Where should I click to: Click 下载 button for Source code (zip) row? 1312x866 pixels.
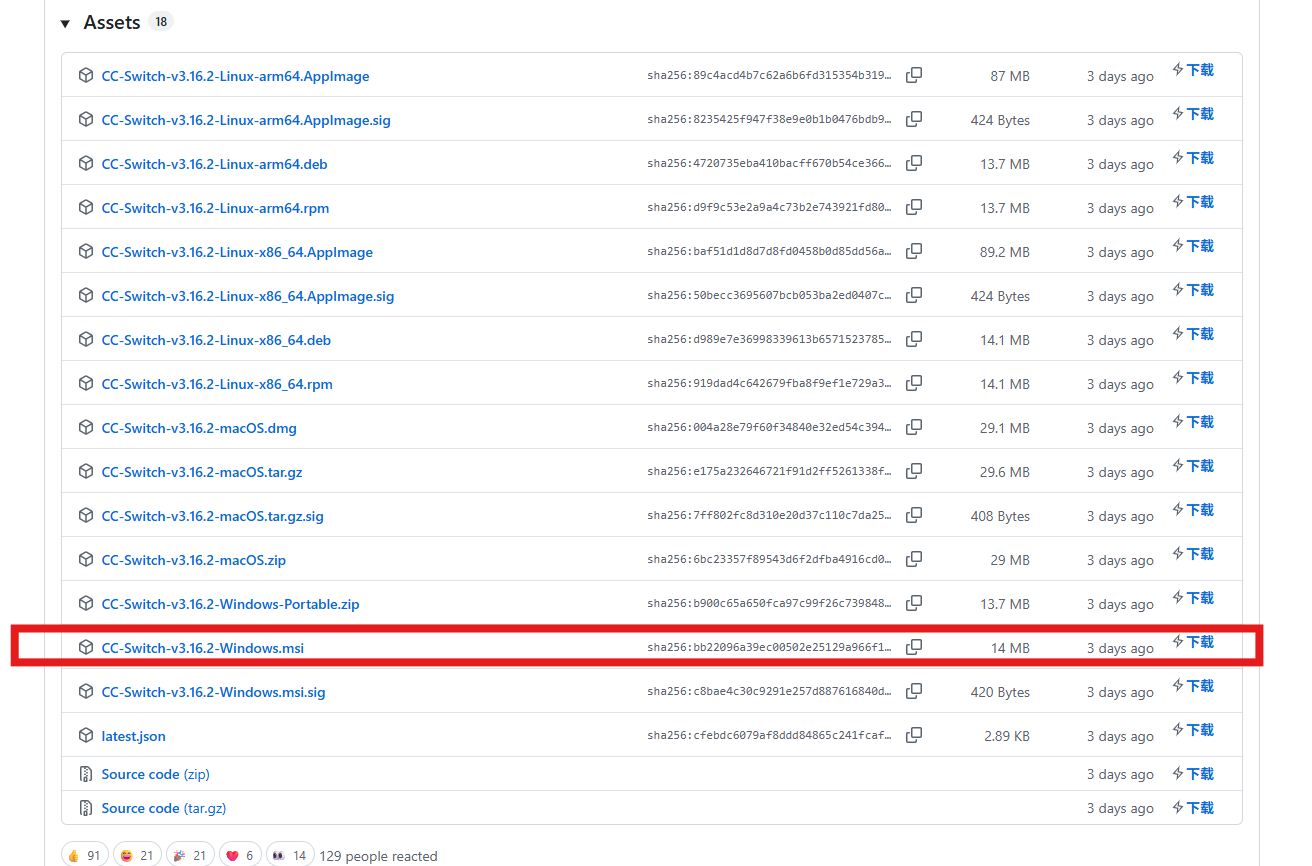(x=1193, y=774)
